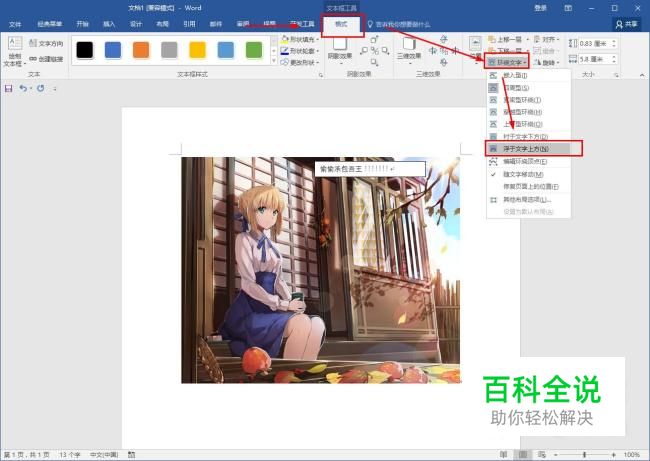Click the Draw Text Box (绘制文本框) button
The height and width of the screenshot is (461, 650).
(15, 52)
